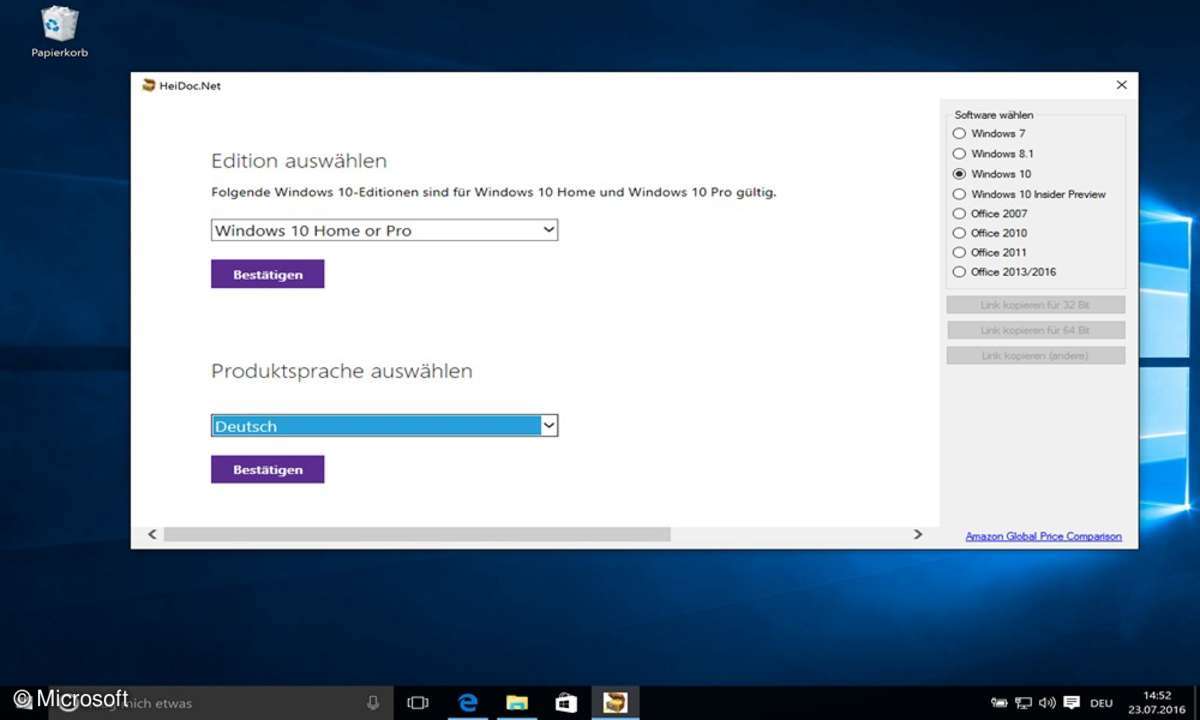Click the text starting 'Folgende Windows 10-Editionen'
The image size is (1200, 720).
(494, 192)
